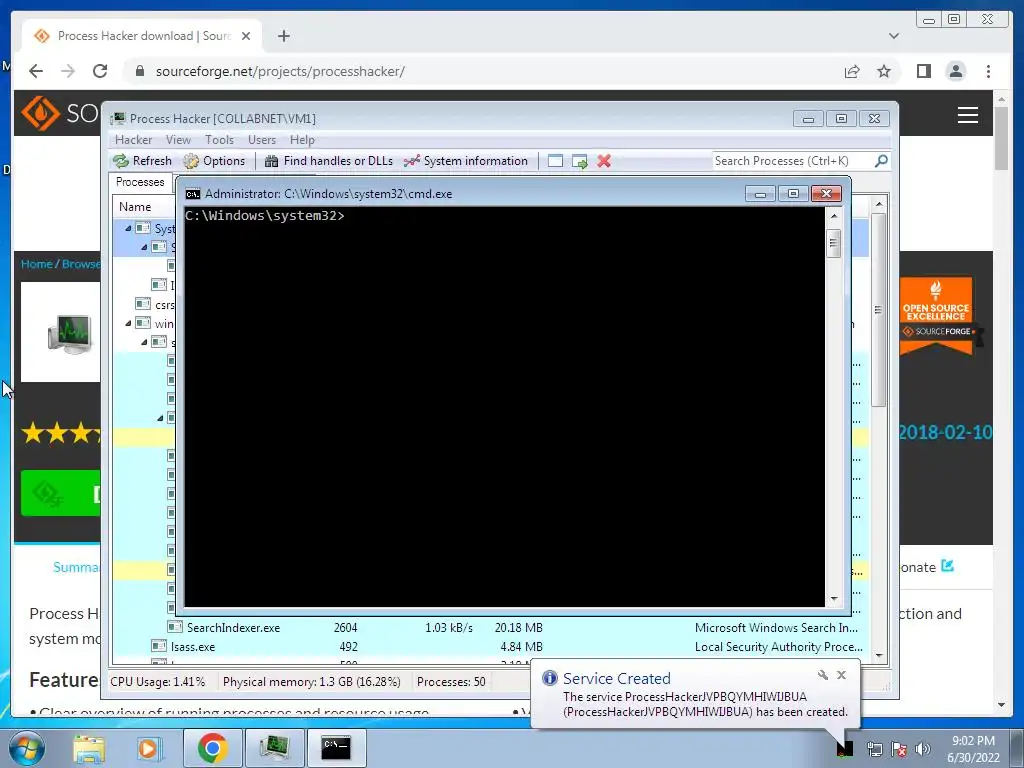Click the Home breadcrumb link
The height and width of the screenshot is (768, 1024).
pos(37,264)
